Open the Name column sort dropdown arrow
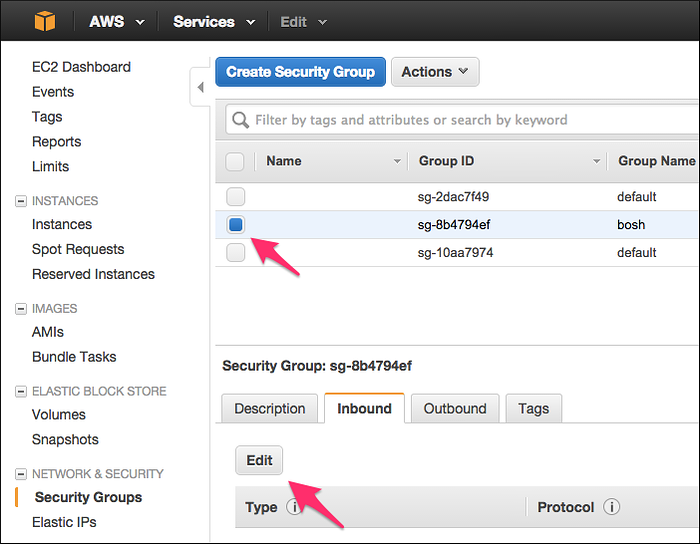 click(397, 161)
